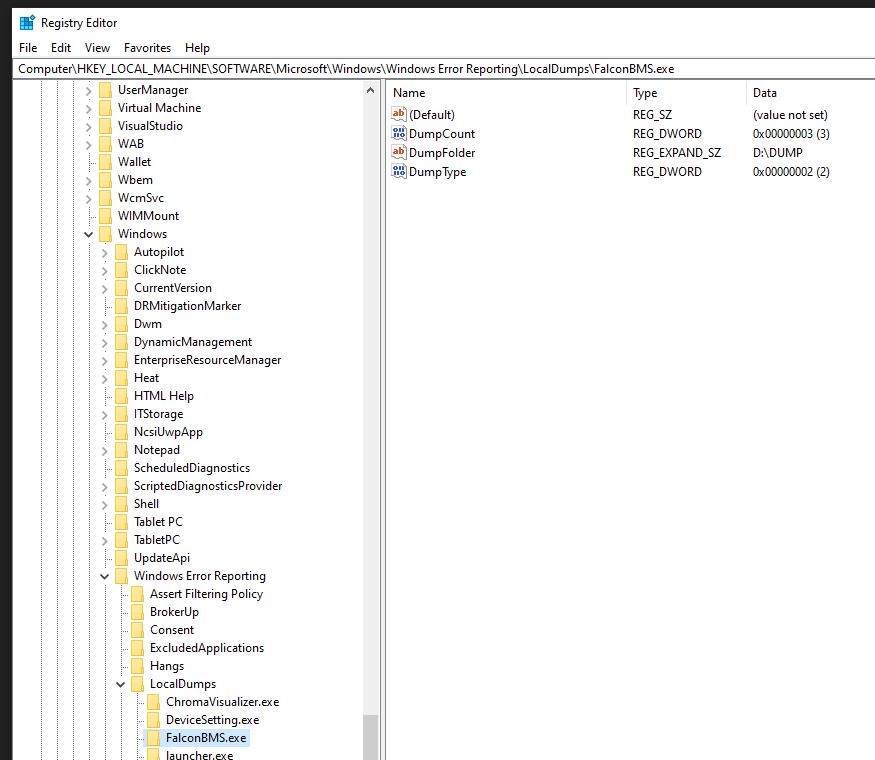Click the Hangs folder icon
This screenshot has width=875, height=760.
[x=138, y=666]
